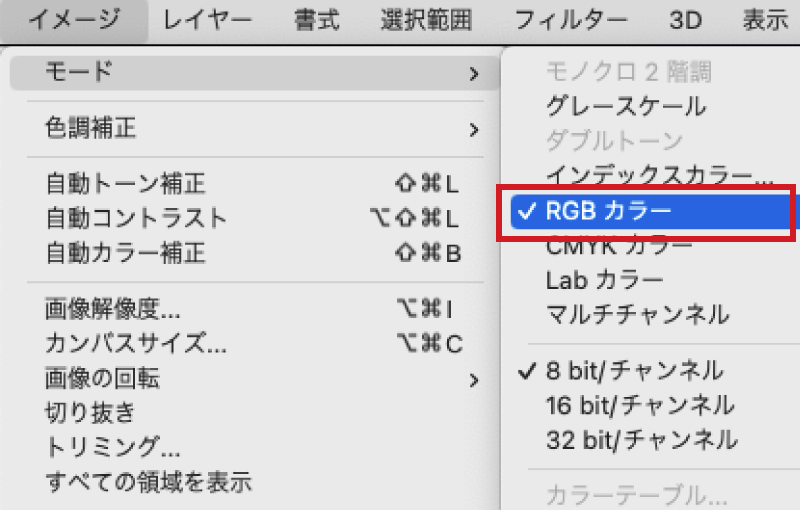Screen dimensions: 800x510
Task: Open the フィルター menu
Action: [571, 19]
